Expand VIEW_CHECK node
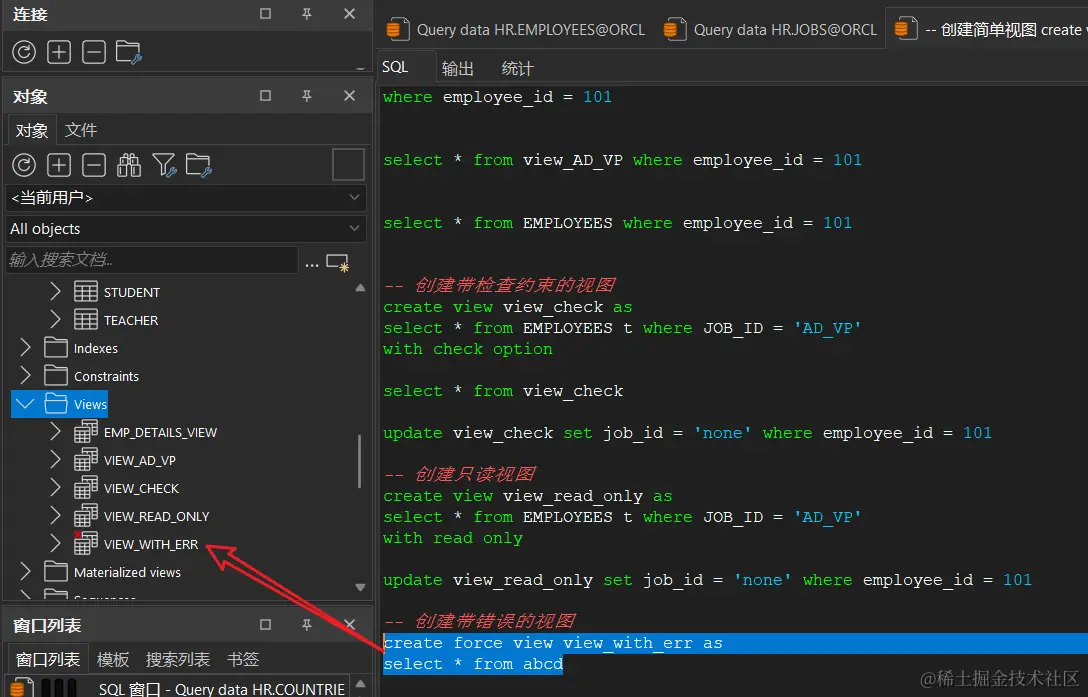Image resolution: width=1088 pixels, height=697 pixels. [x=56, y=488]
